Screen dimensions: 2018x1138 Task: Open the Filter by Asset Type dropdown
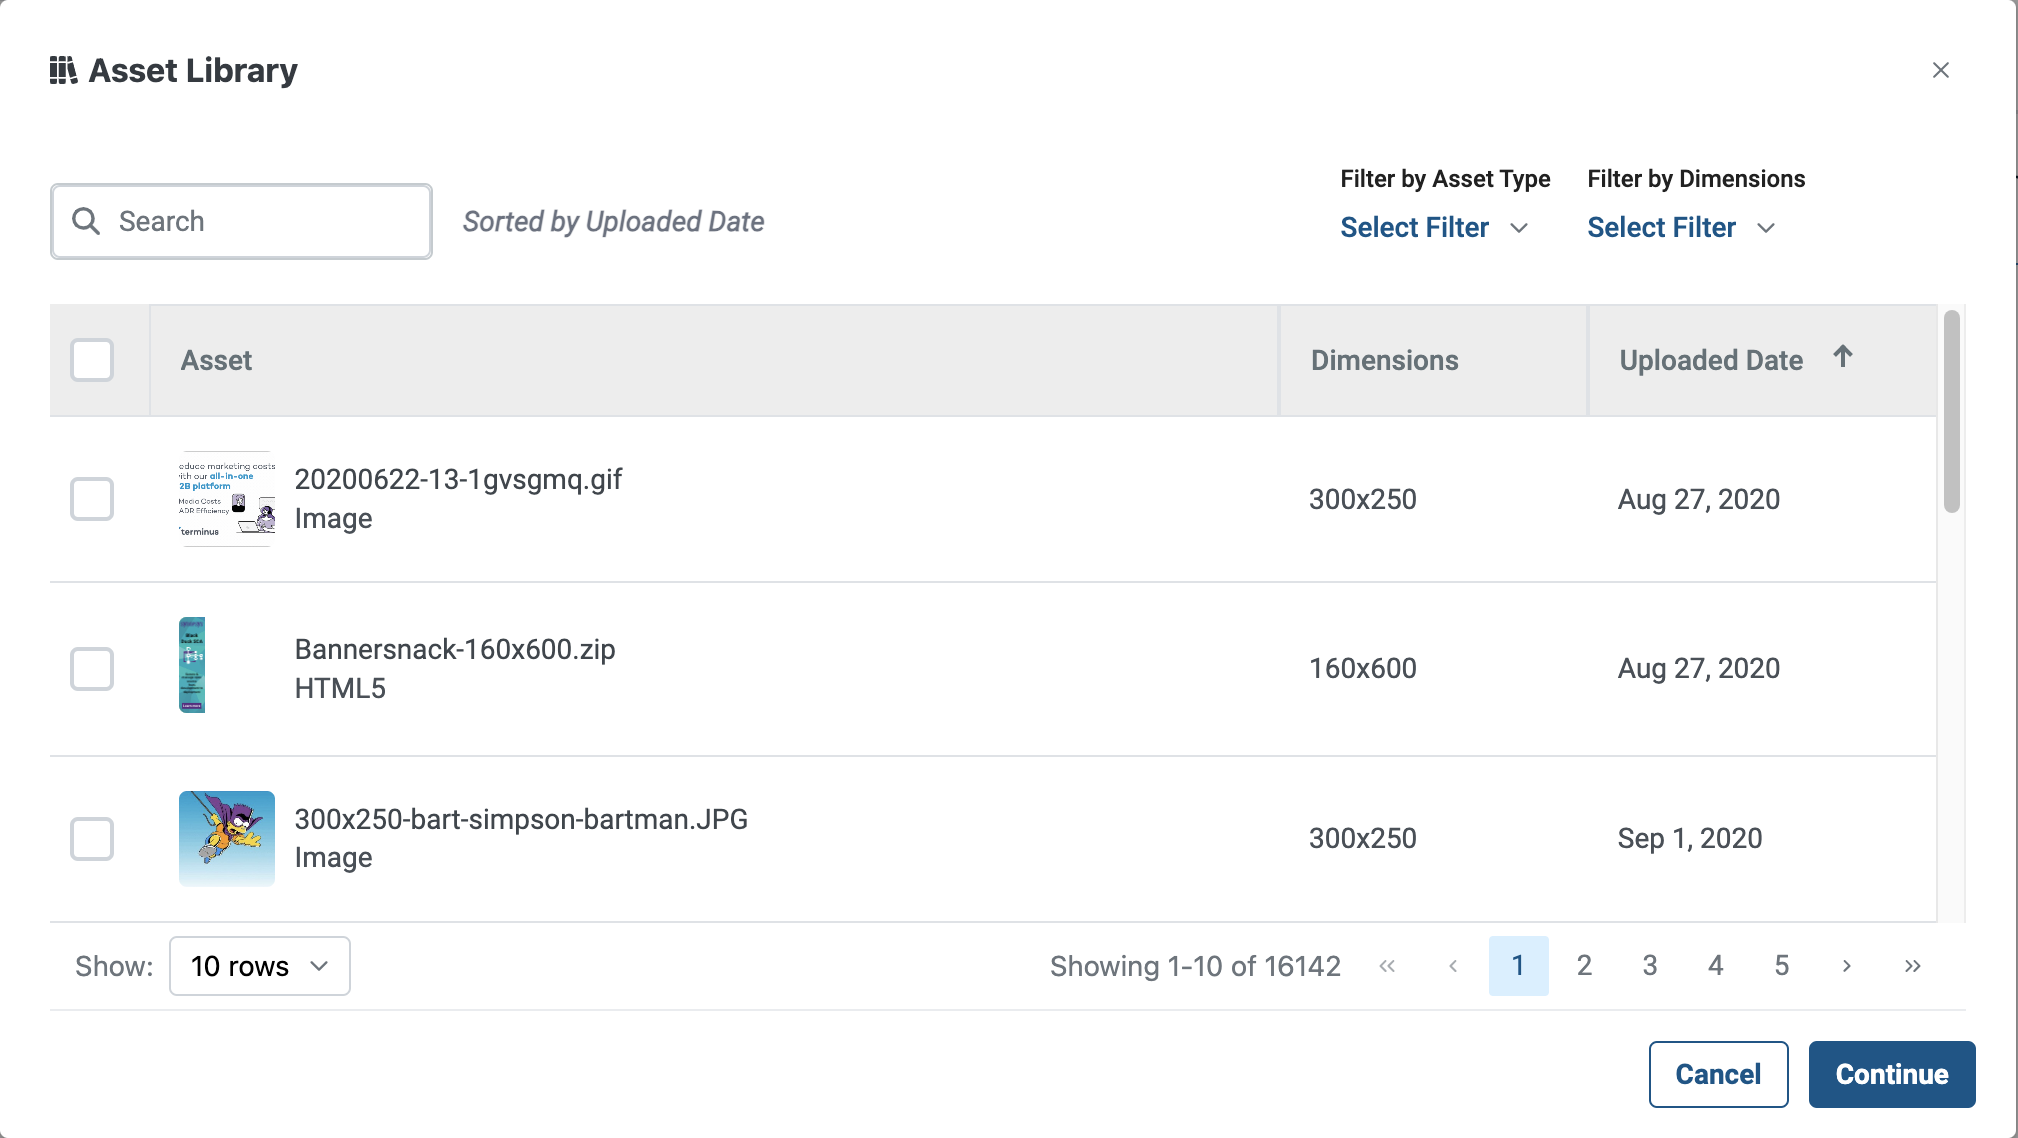[1434, 227]
